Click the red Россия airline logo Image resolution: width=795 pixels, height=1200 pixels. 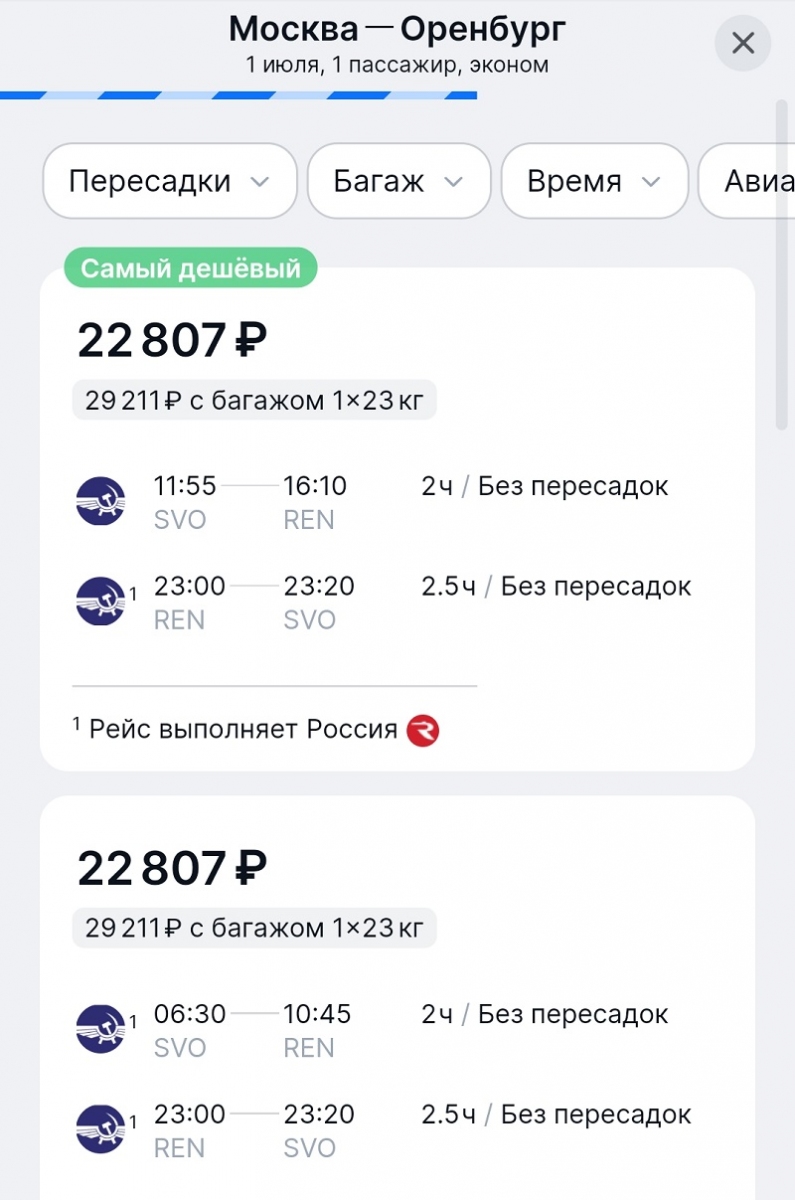point(423,730)
